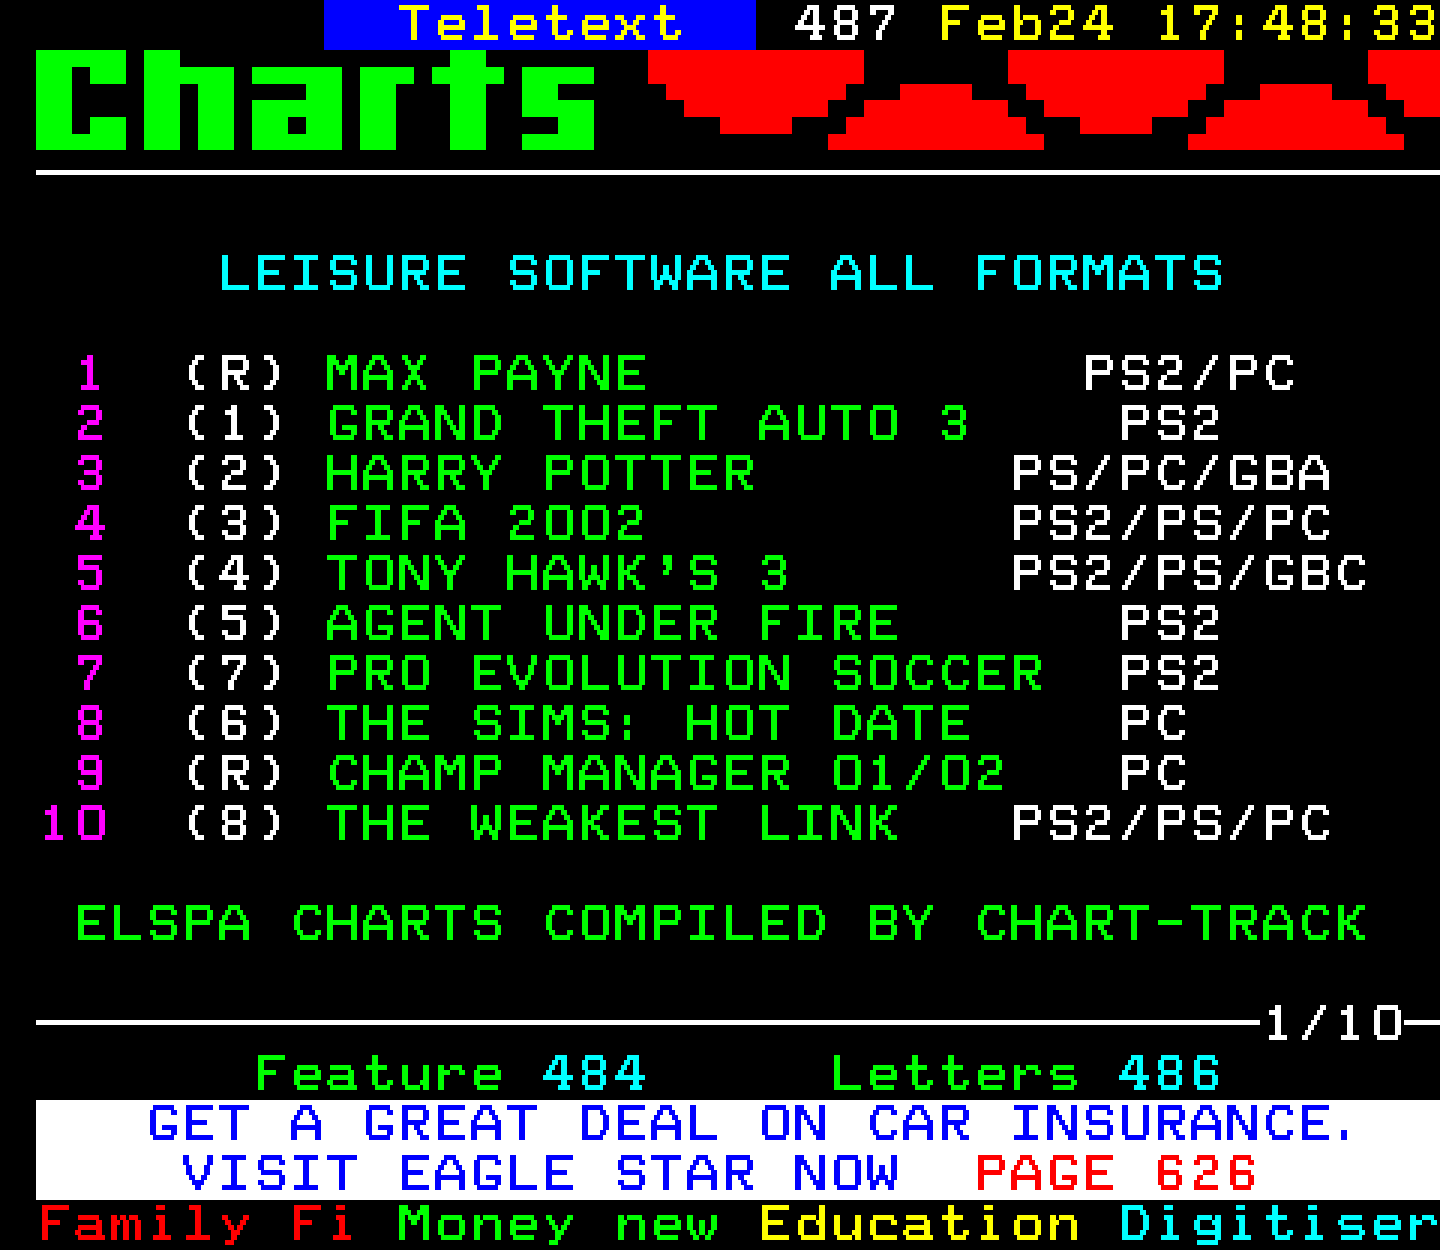Click the Feb24 date in the header
The height and width of the screenshot is (1250, 1440).
click(1026, 24)
